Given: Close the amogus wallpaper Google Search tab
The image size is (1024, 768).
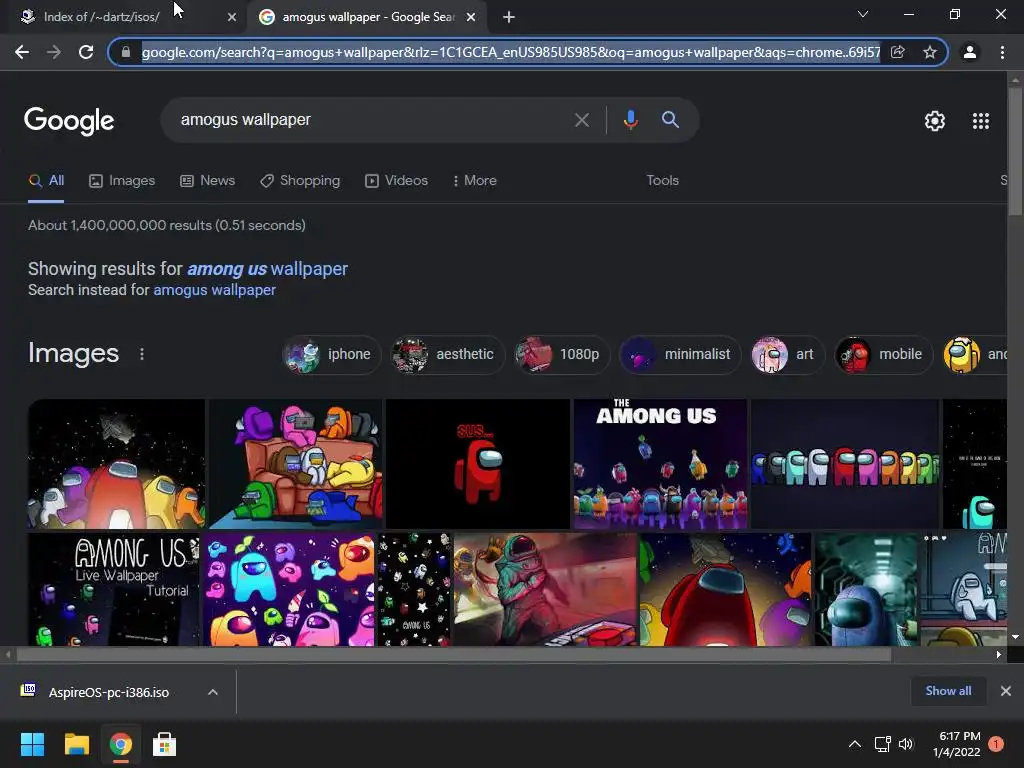Looking at the screenshot, I should click(x=471, y=17).
